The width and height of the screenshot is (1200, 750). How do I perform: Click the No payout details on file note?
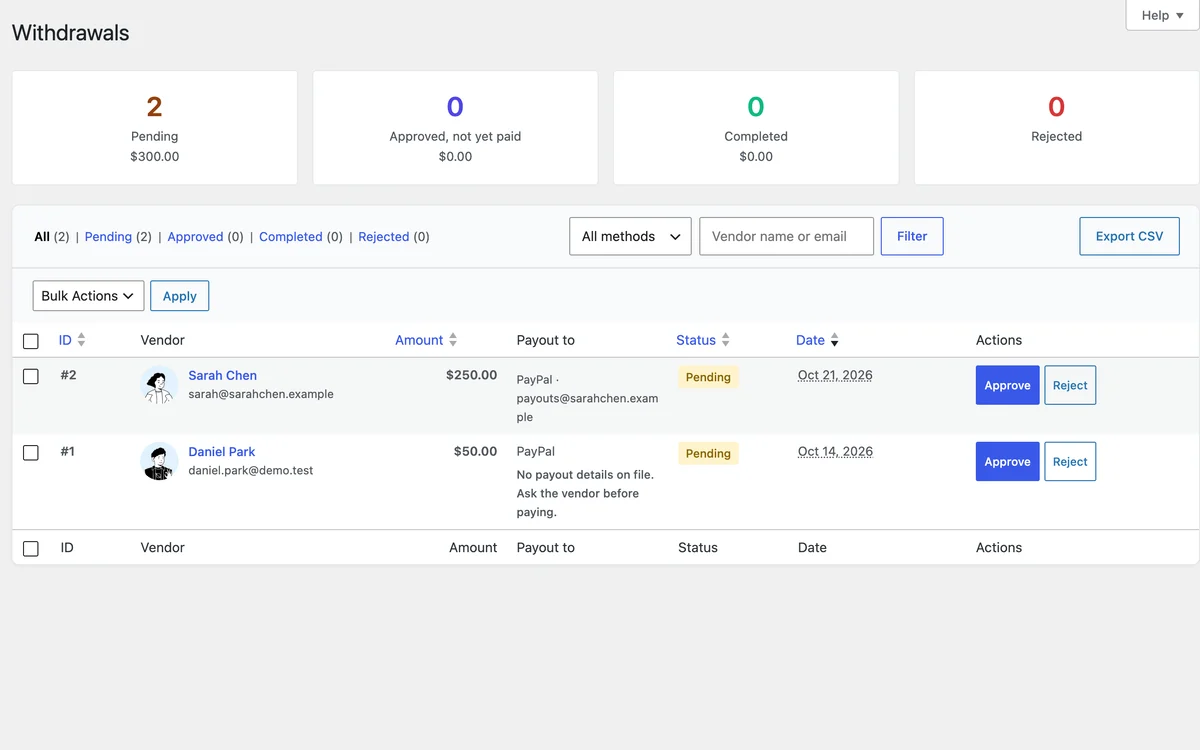tap(585, 493)
